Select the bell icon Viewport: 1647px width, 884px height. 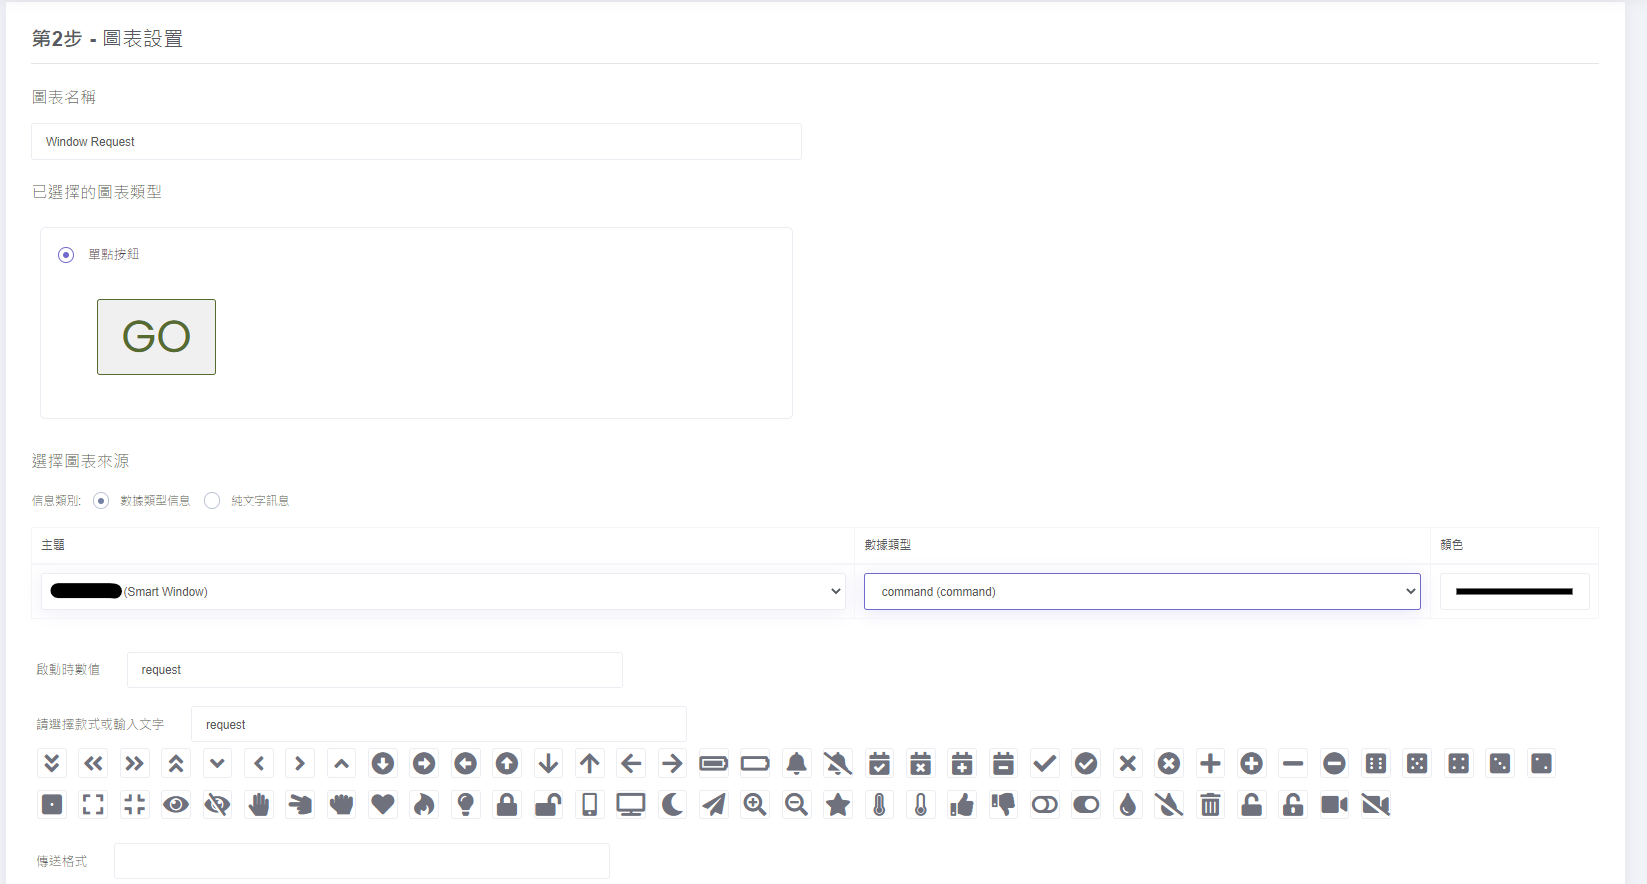pyautogui.click(x=796, y=764)
